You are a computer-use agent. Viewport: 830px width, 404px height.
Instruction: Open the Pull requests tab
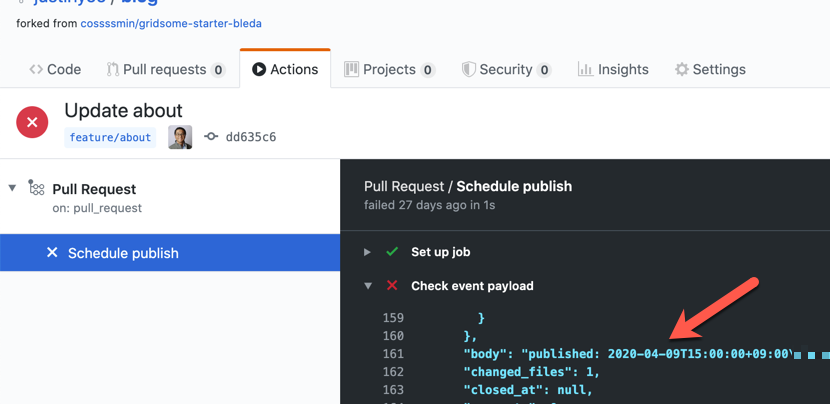click(x=166, y=69)
